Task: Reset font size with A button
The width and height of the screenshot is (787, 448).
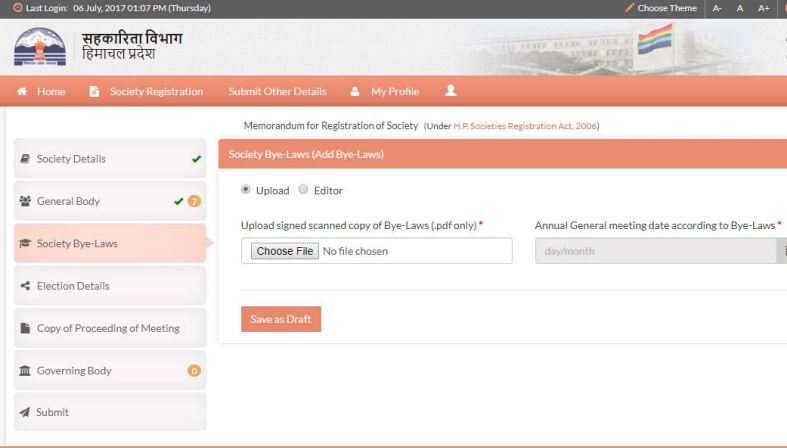Action: 740,8
